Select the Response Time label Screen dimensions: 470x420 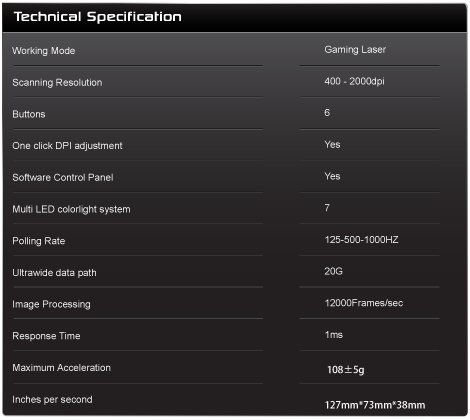[46, 336]
